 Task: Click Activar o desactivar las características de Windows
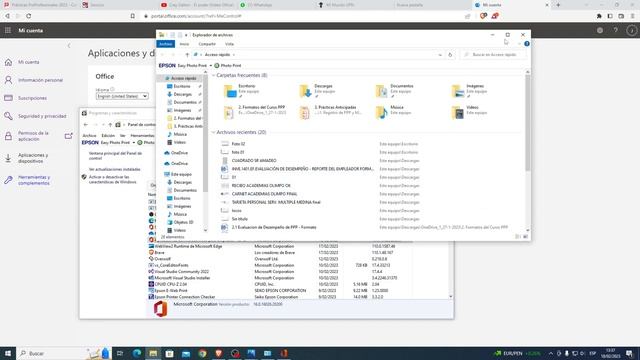point(112,179)
